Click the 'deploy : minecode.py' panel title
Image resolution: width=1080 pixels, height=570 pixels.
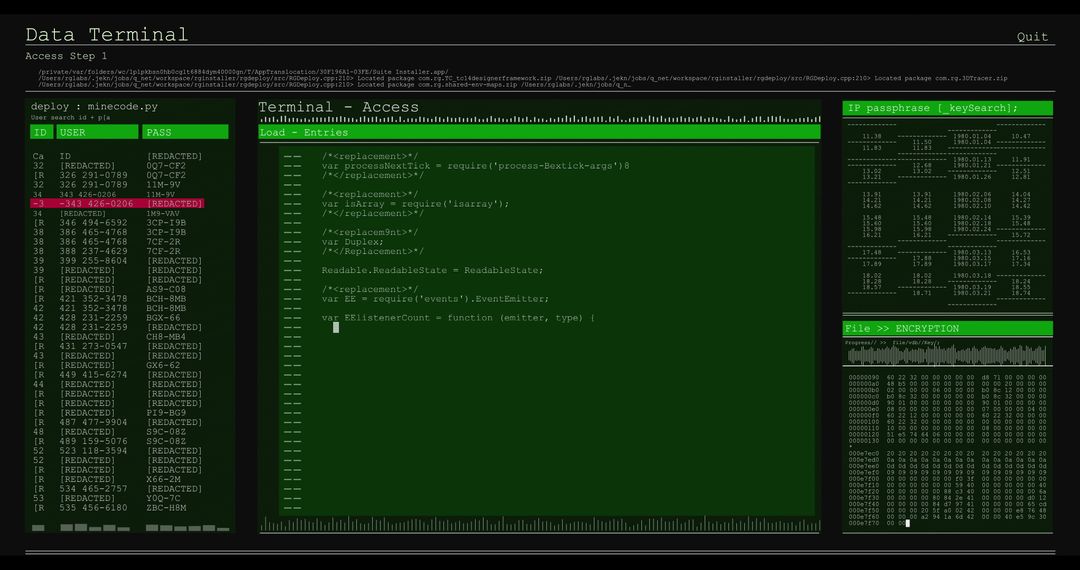(x=94, y=107)
